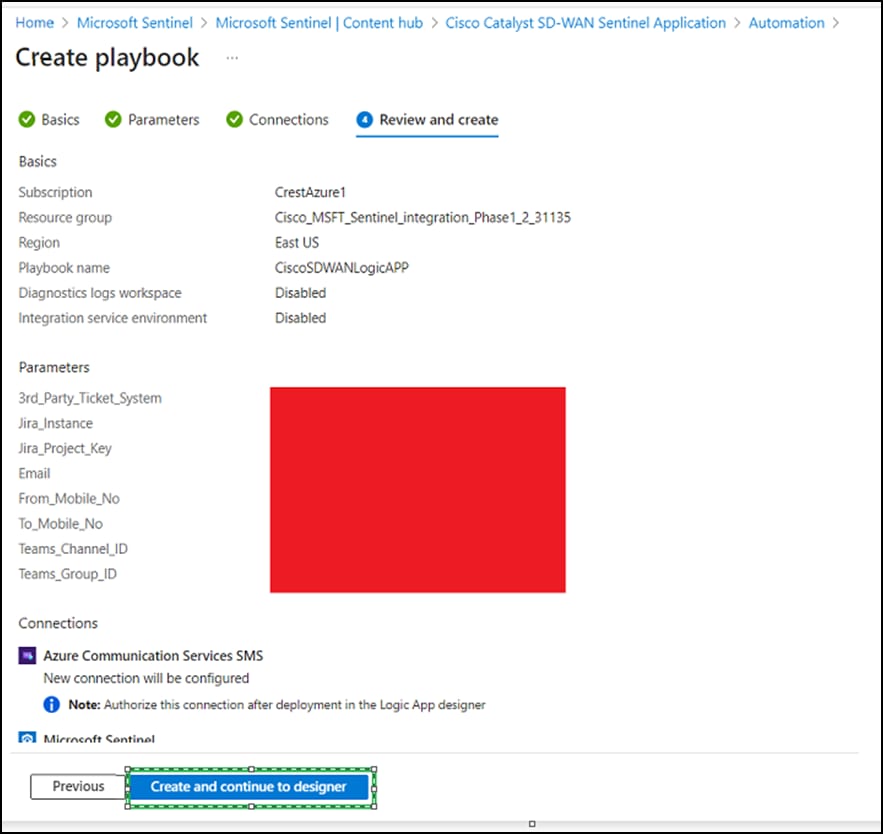
Task: Click the Connections section heading
Action: 58,623
